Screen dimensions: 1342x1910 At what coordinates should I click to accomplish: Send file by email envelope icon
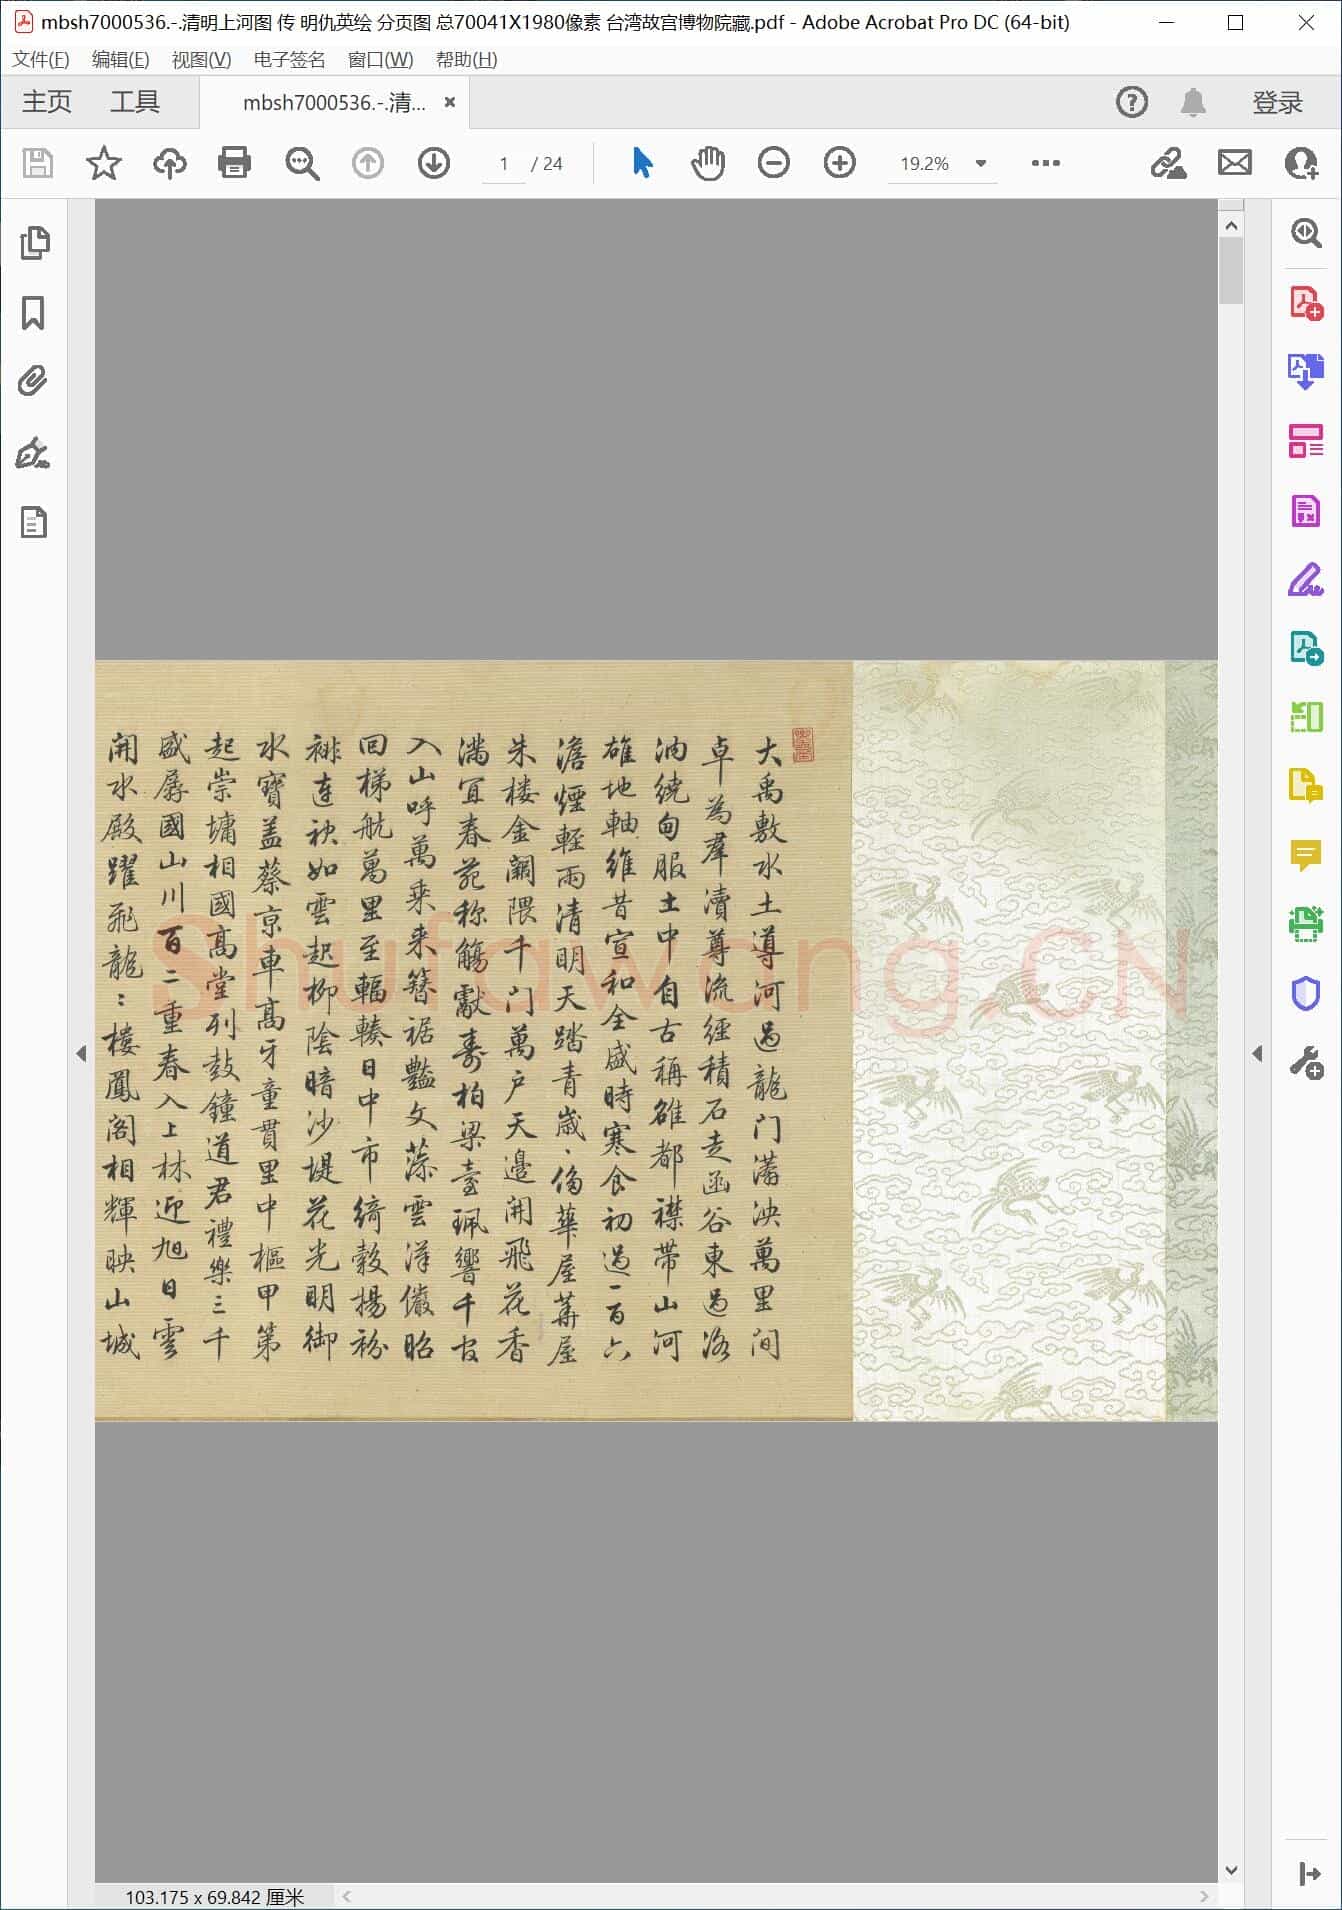[1235, 163]
